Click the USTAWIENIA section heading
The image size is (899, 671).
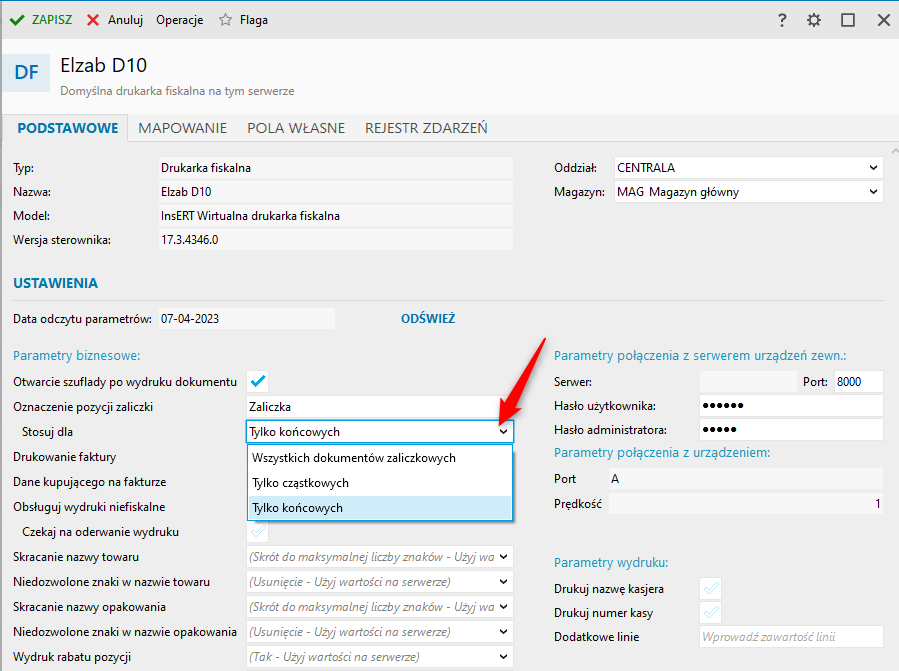pyautogui.click(x=56, y=283)
